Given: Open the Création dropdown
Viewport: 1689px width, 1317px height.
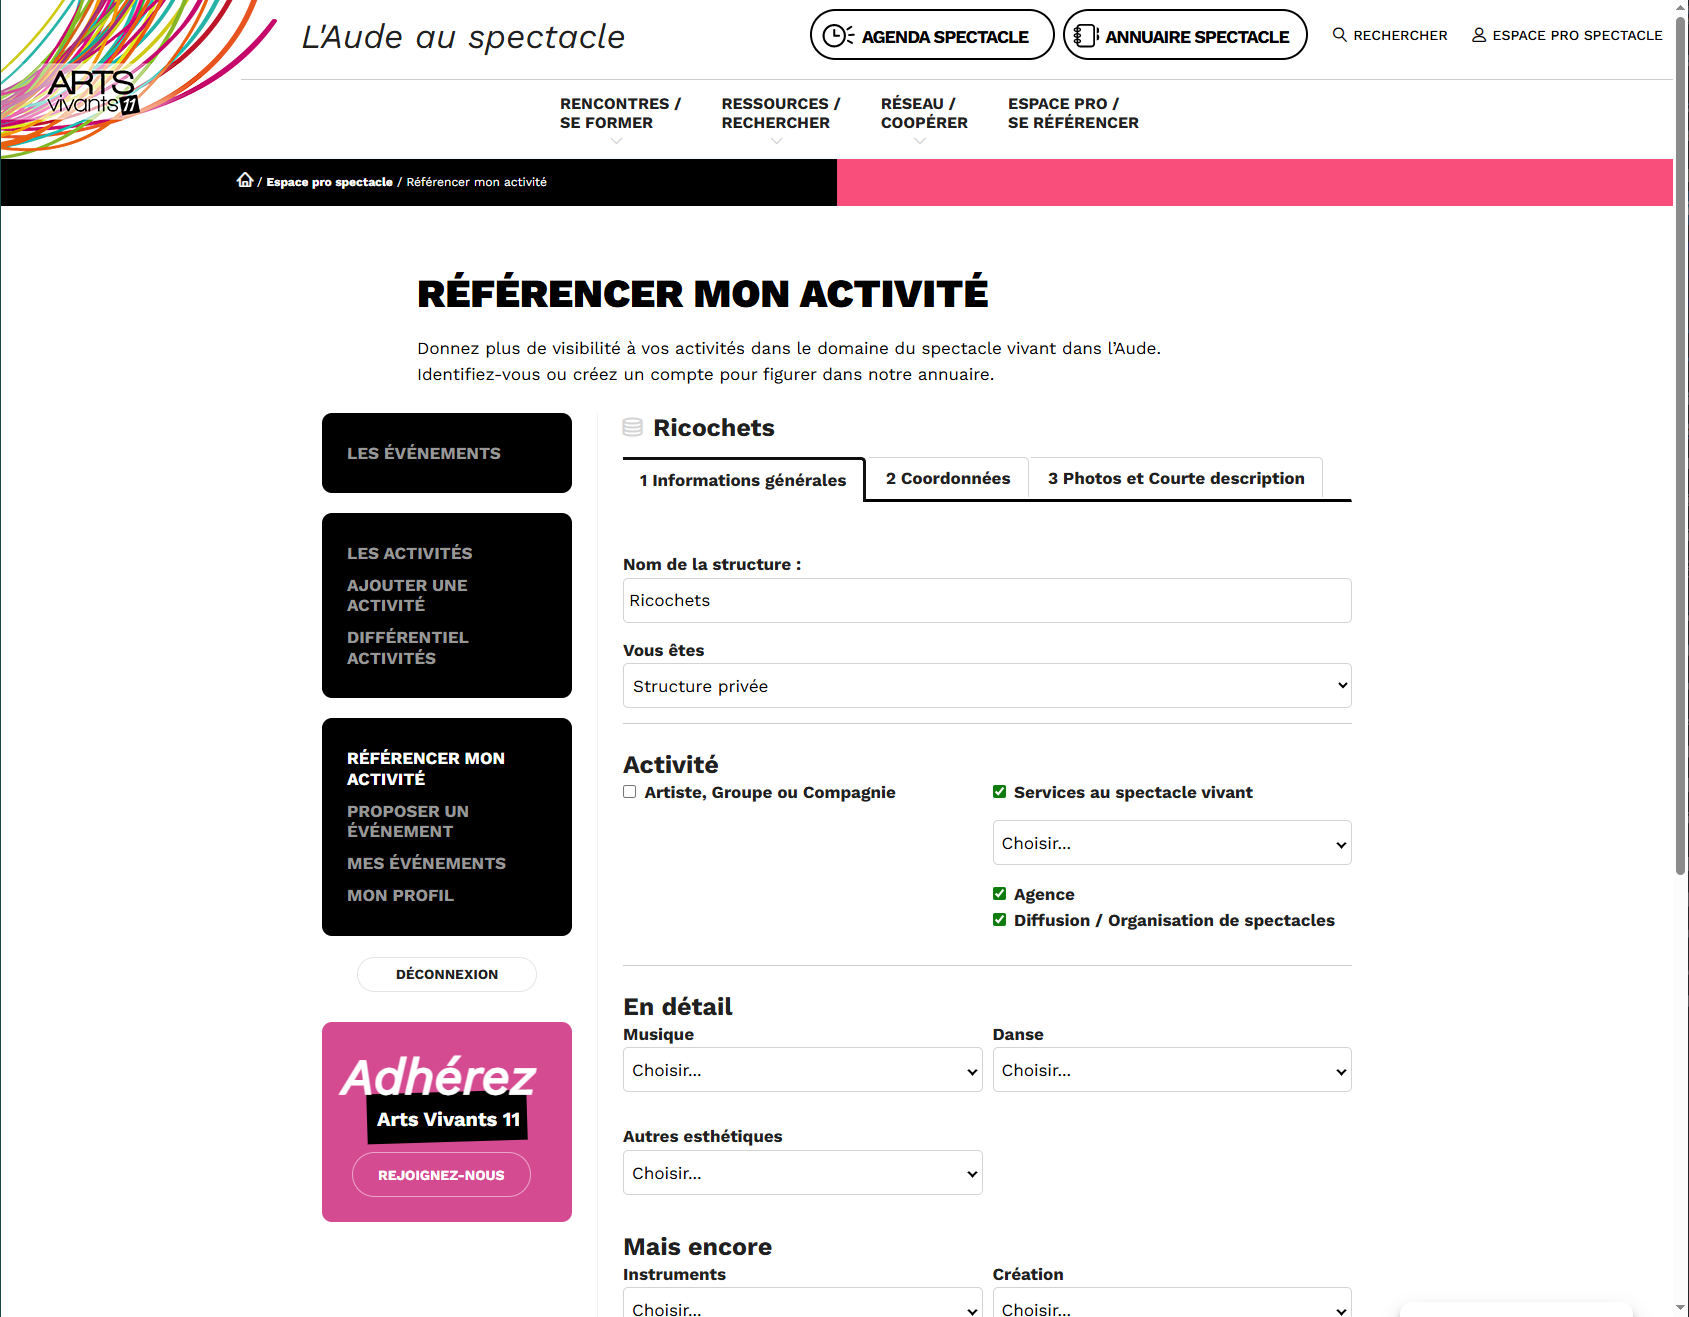Looking at the screenshot, I should 1172,1303.
